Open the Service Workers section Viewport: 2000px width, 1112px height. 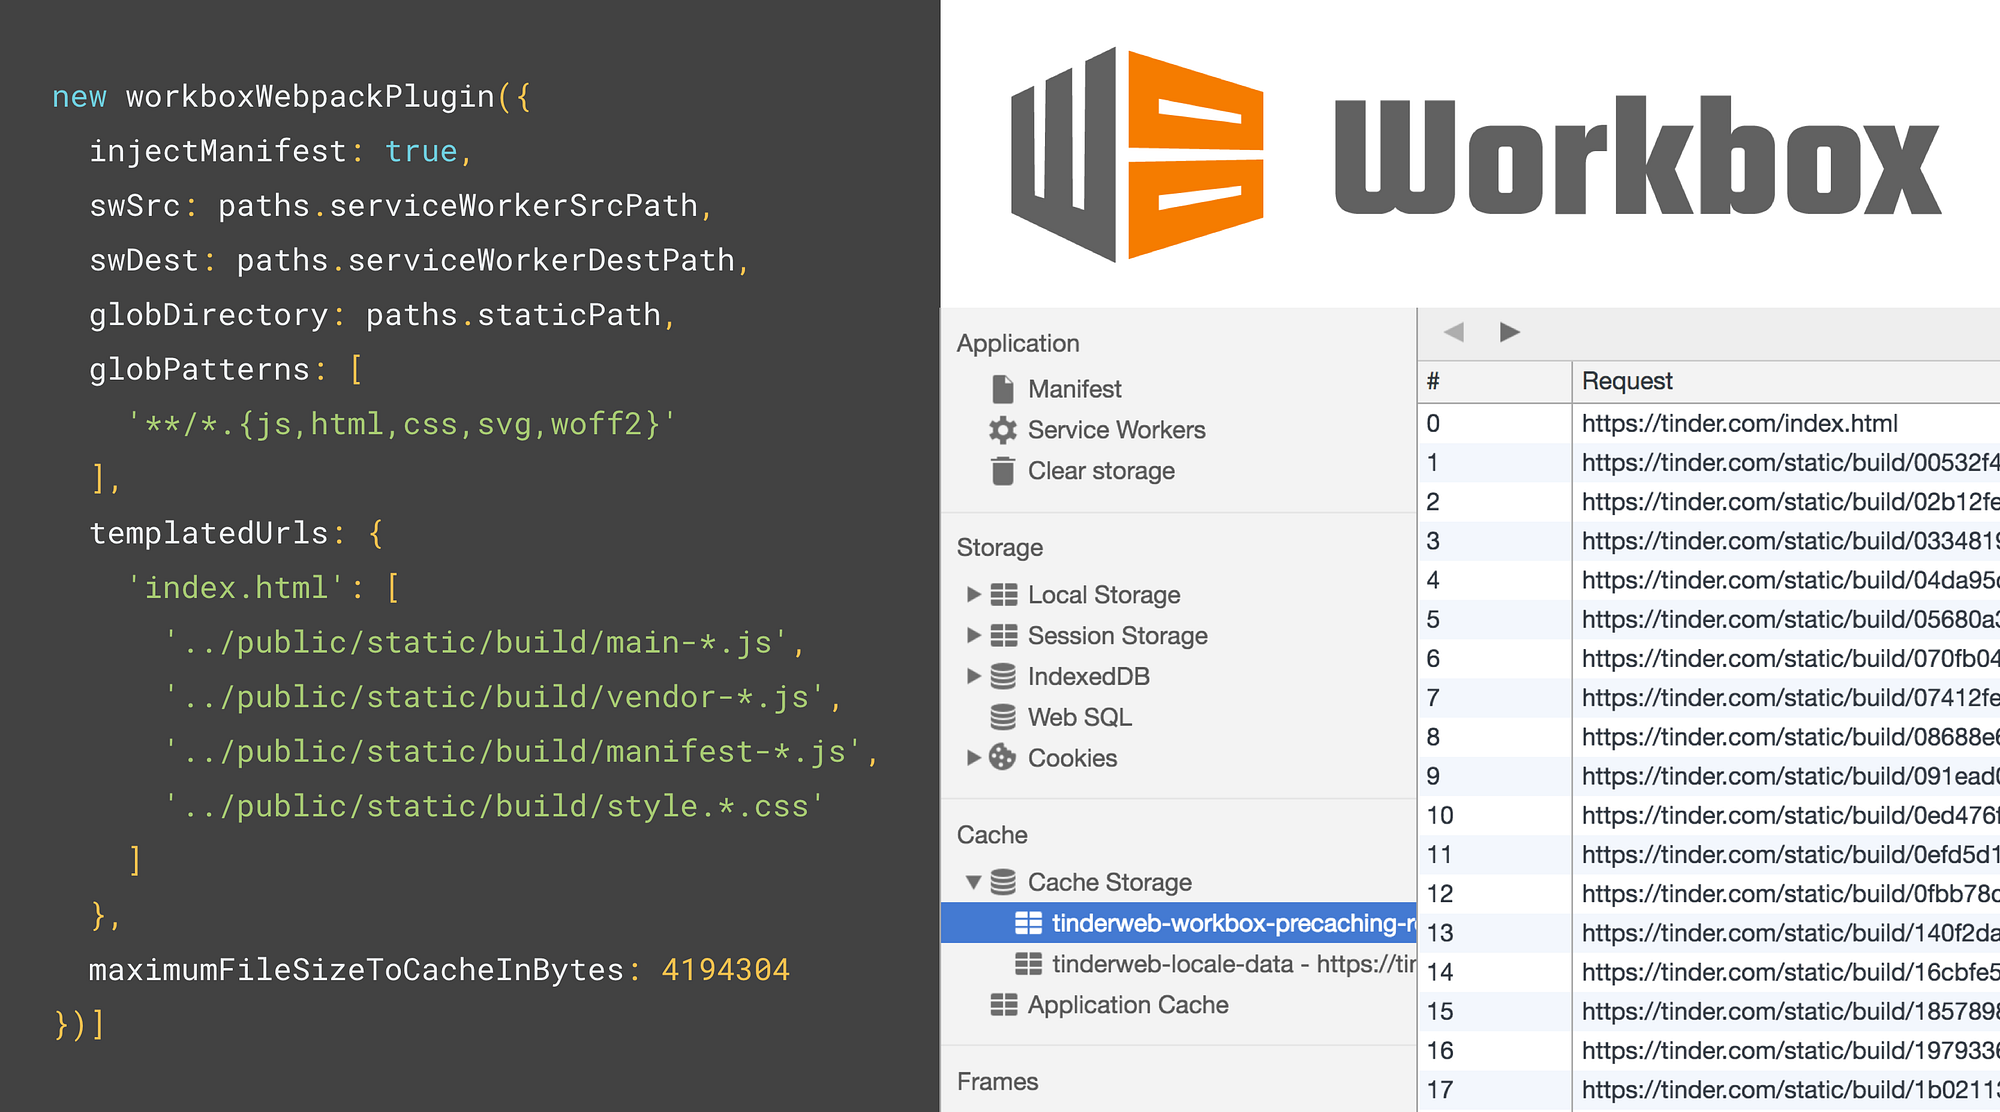(x=1116, y=430)
